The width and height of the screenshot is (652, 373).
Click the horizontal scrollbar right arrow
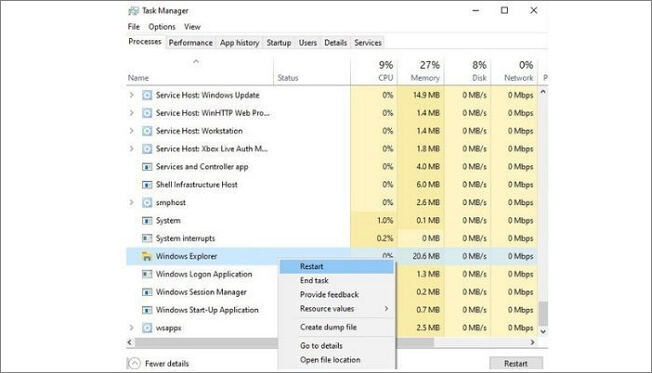[532, 342]
